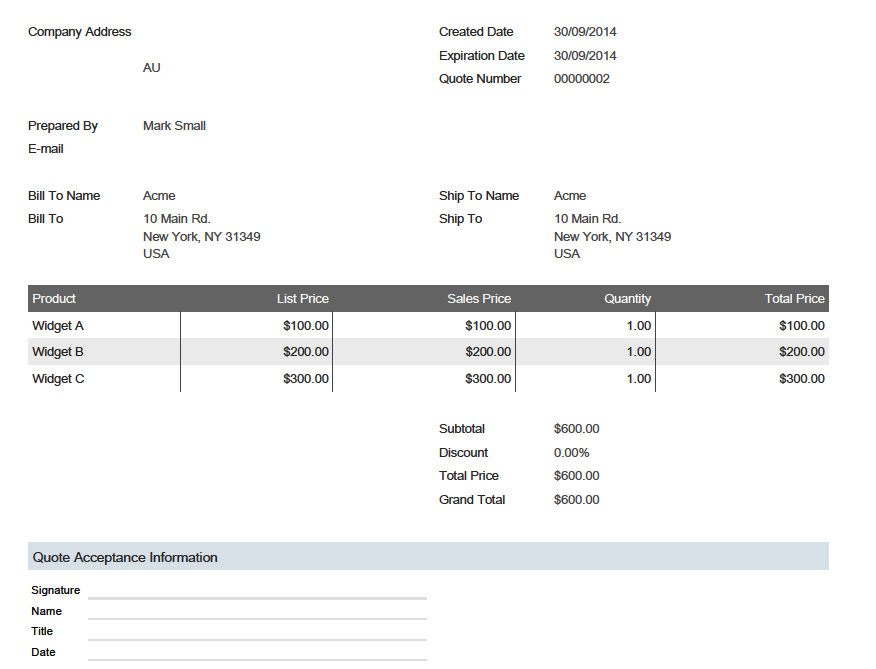Select the Discount value 0.00%
Screen dimensions: 876x669
(x=570, y=452)
